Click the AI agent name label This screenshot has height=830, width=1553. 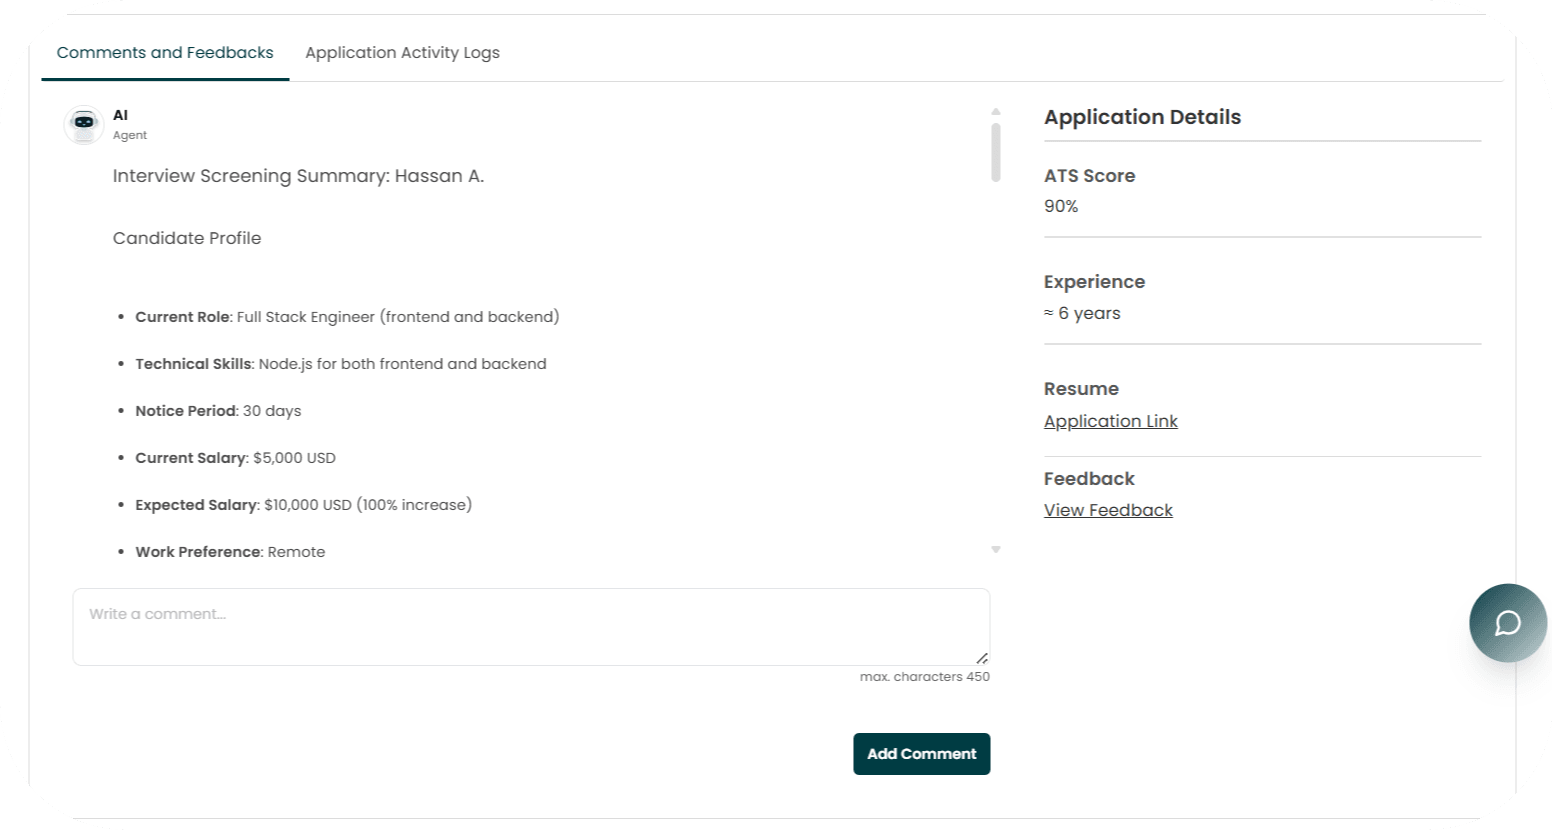(x=120, y=115)
